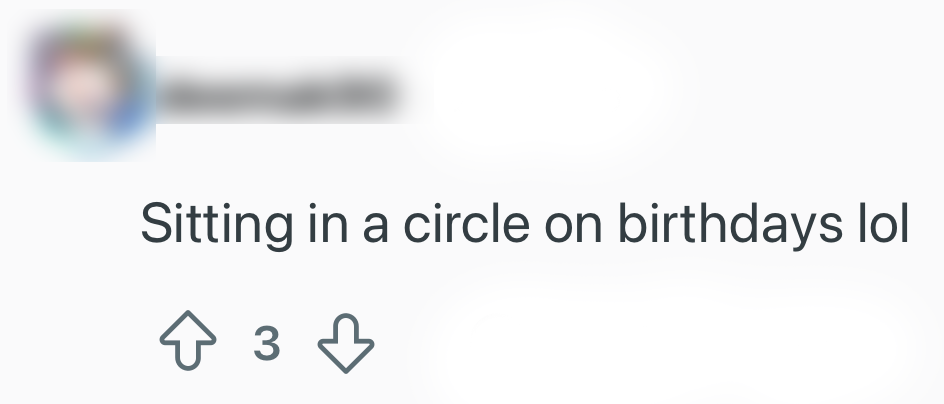944x404 pixels.
Task: Give an upvote left of the score
Action: click(187, 344)
